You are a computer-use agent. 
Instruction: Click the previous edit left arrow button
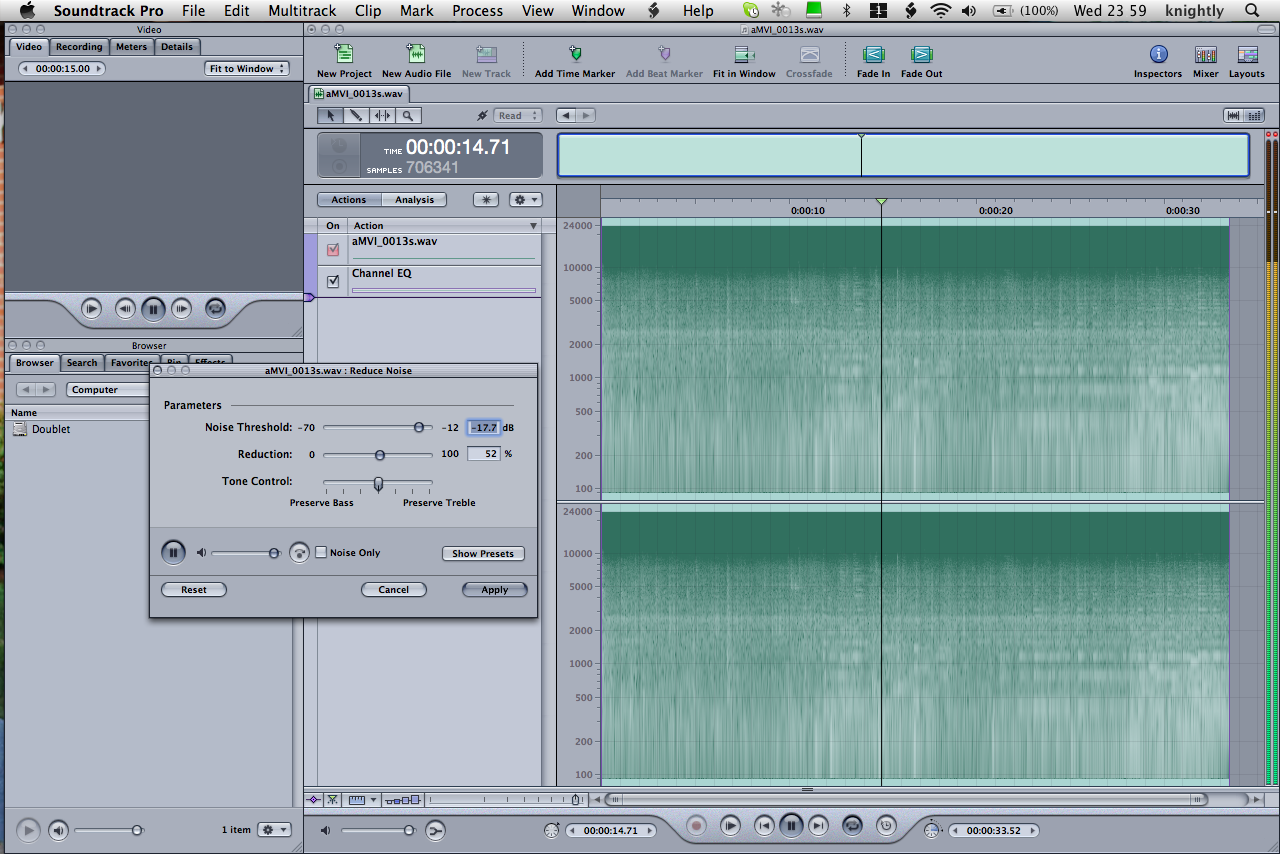(566, 116)
